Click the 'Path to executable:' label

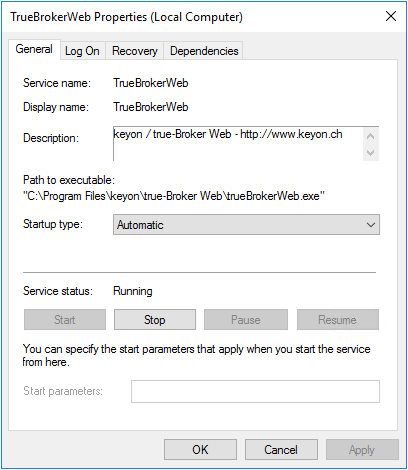coord(69,180)
